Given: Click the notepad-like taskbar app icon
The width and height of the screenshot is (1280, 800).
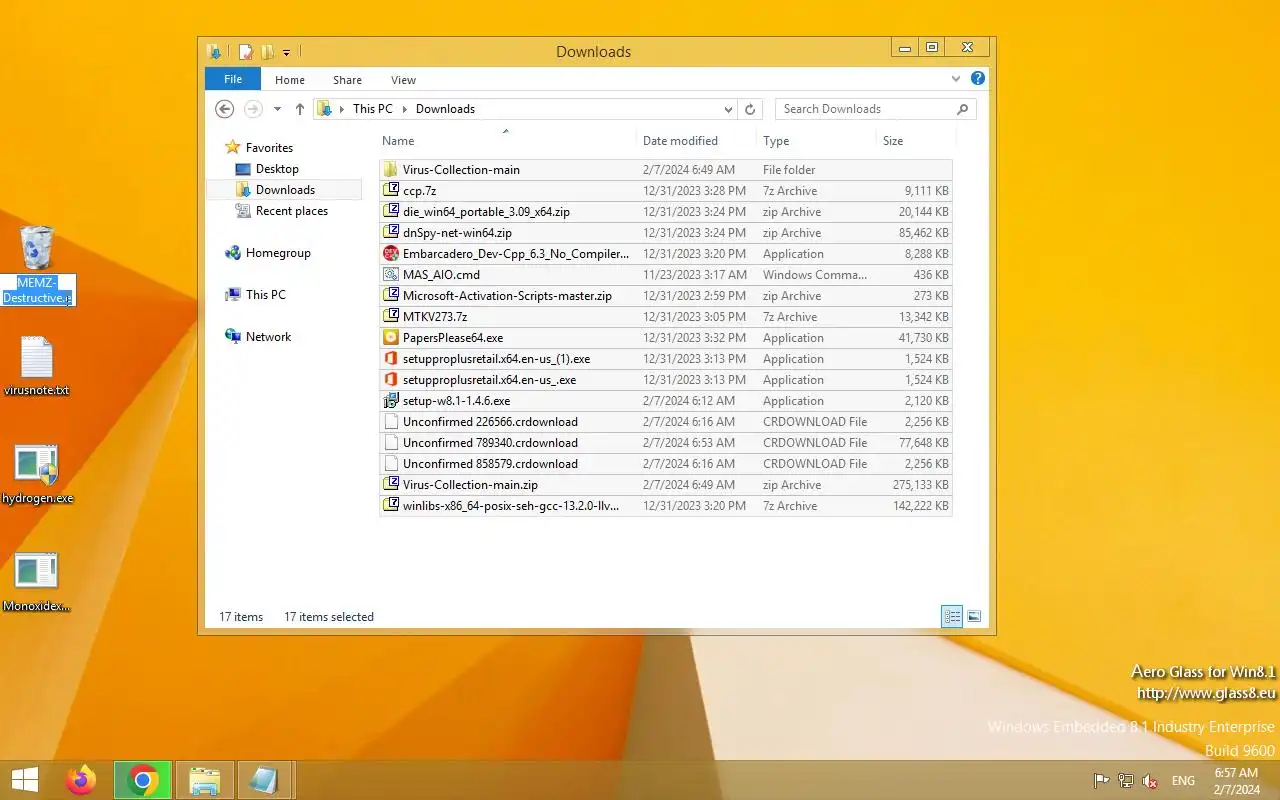Looking at the screenshot, I should [265, 780].
